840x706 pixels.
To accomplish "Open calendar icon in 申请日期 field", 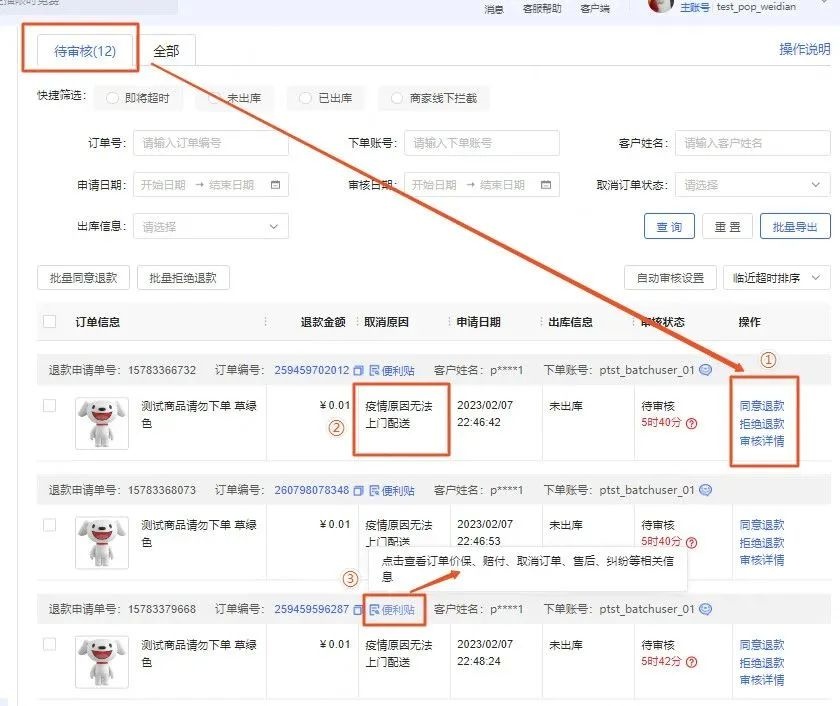I will point(275,185).
